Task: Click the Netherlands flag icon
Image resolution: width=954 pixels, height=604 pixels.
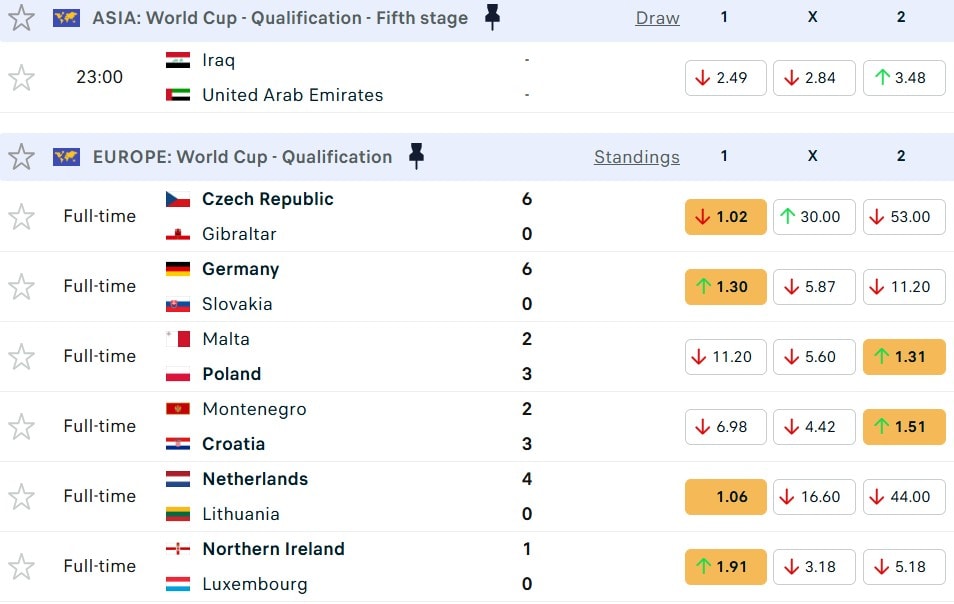Action: point(178,479)
